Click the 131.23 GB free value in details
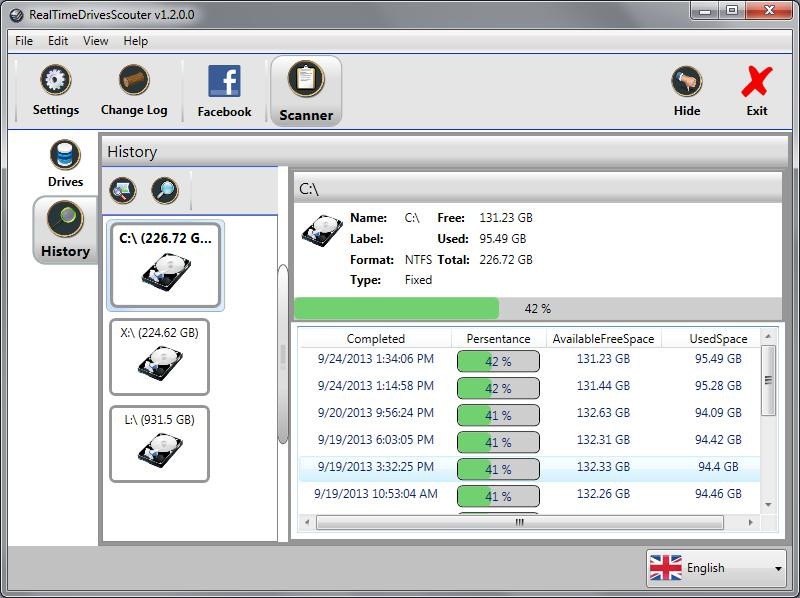The height and width of the screenshot is (598, 800). click(x=506, y=218)
